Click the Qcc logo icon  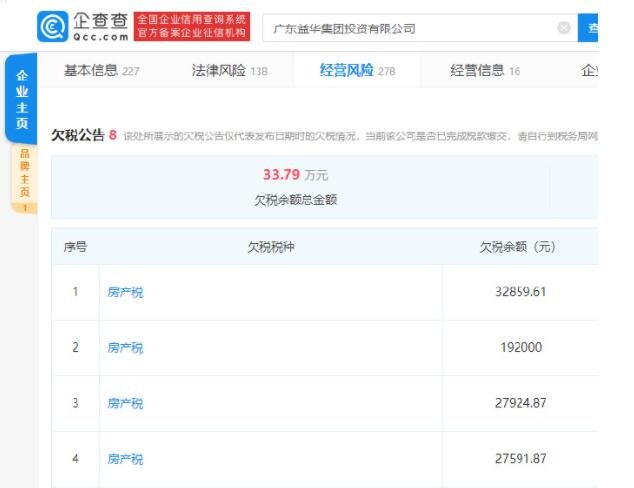(x=53, y=27)
